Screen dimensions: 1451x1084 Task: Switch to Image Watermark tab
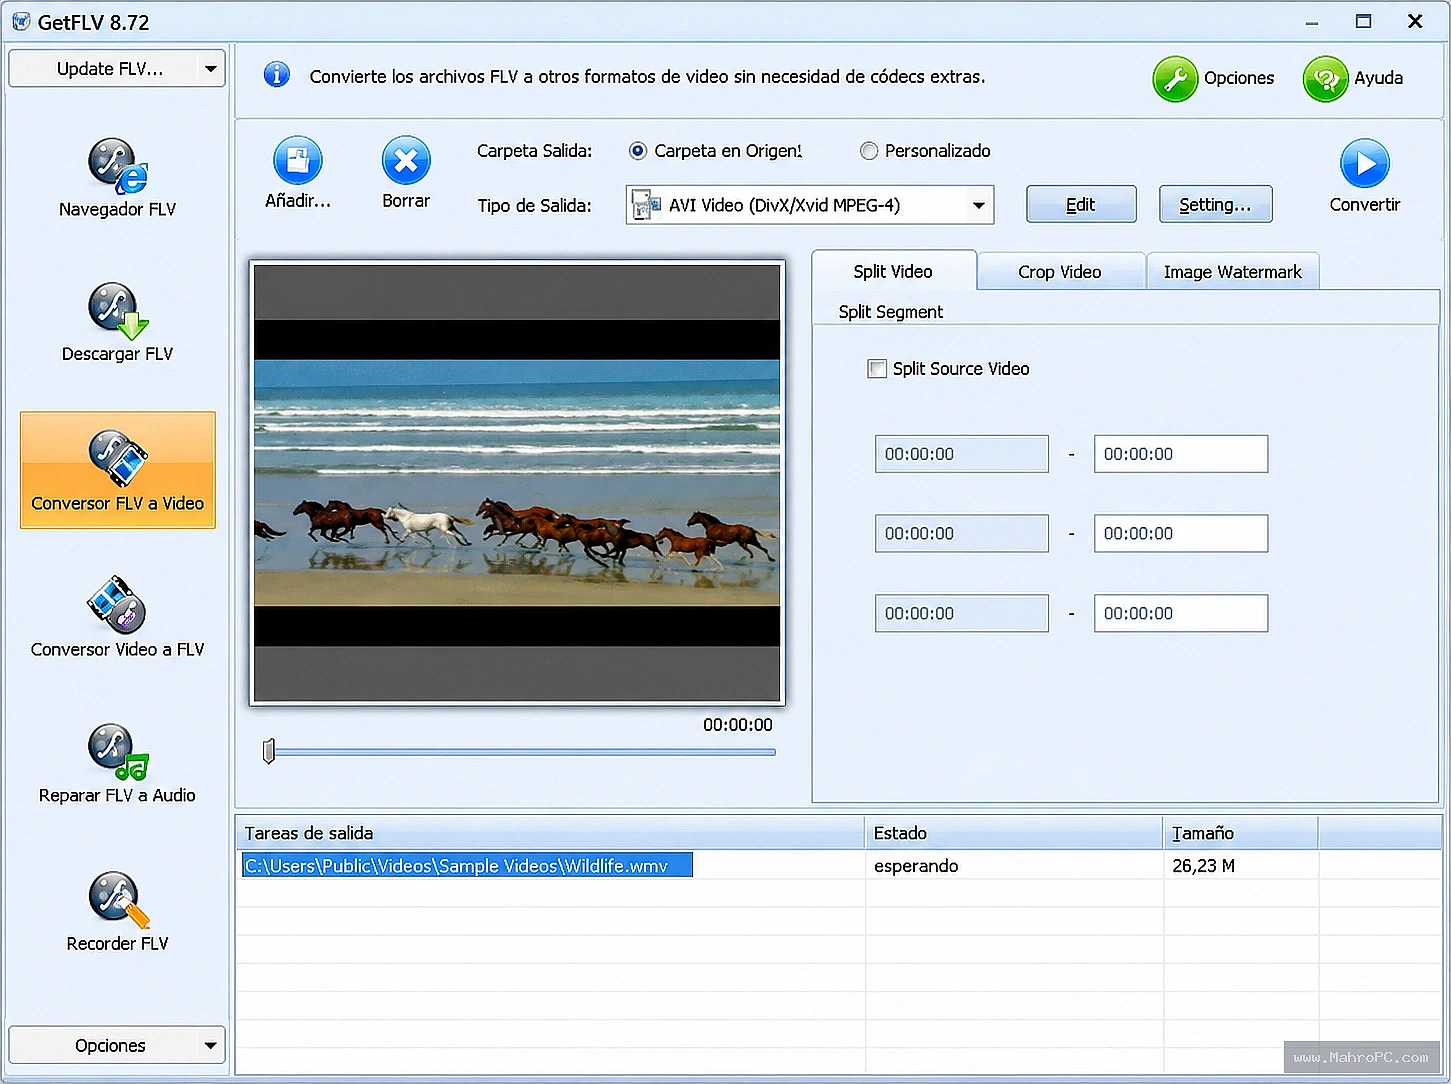(1233, 272)
